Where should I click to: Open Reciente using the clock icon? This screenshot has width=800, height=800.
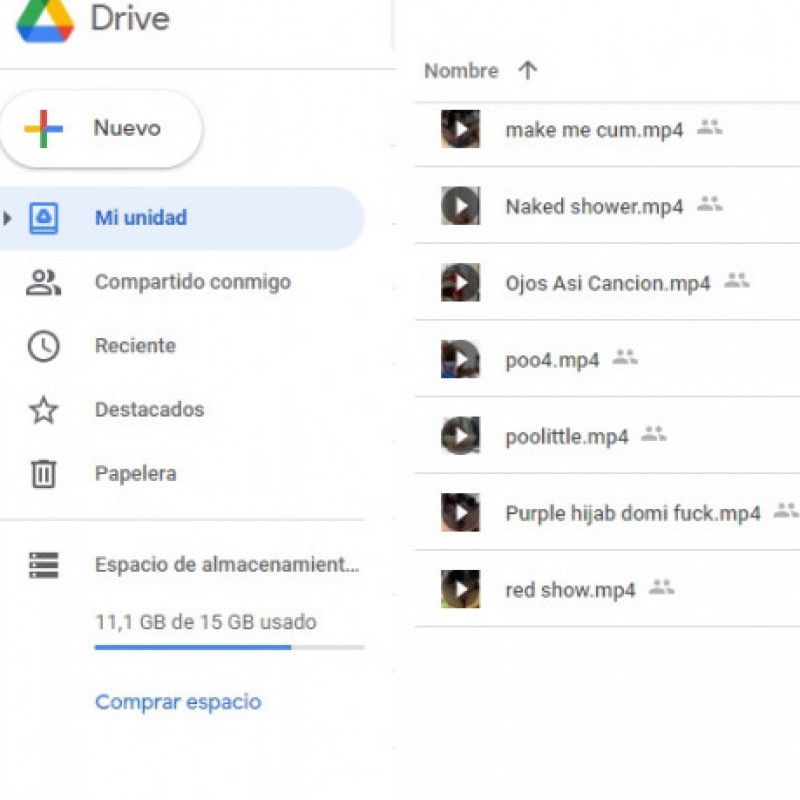pyautogui.click(x=43, y=345)
